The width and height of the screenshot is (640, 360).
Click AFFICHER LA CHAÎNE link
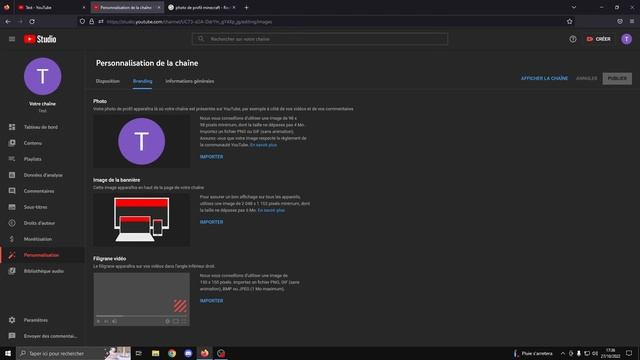point(544,78)
